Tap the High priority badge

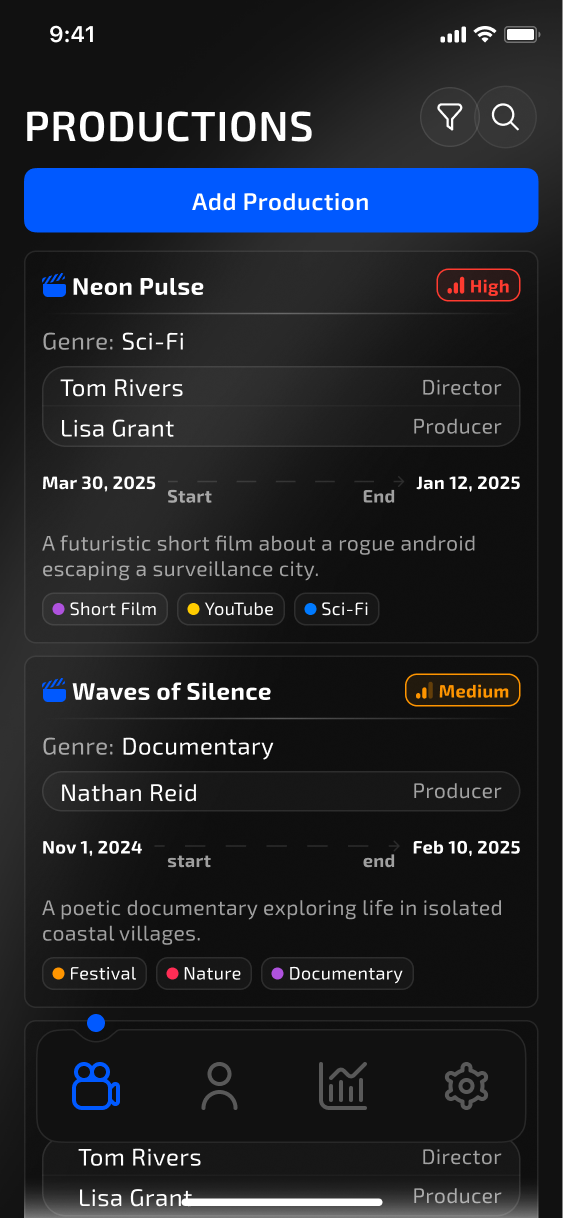(479, 286)
